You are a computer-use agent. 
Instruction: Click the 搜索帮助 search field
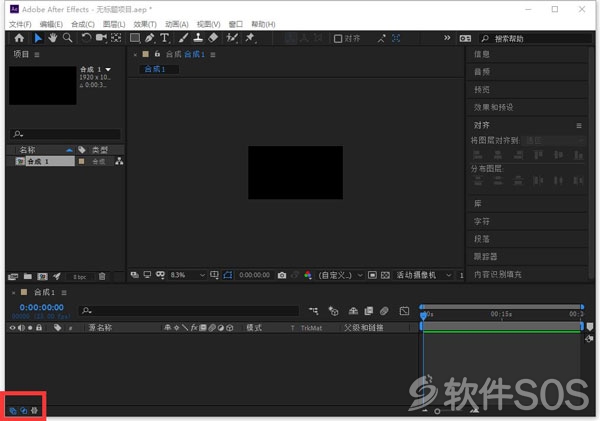click(x=536, y=39)
